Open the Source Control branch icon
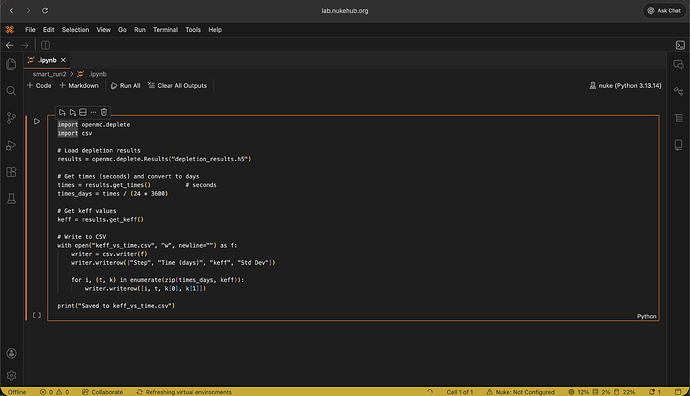 pos(11,118)
